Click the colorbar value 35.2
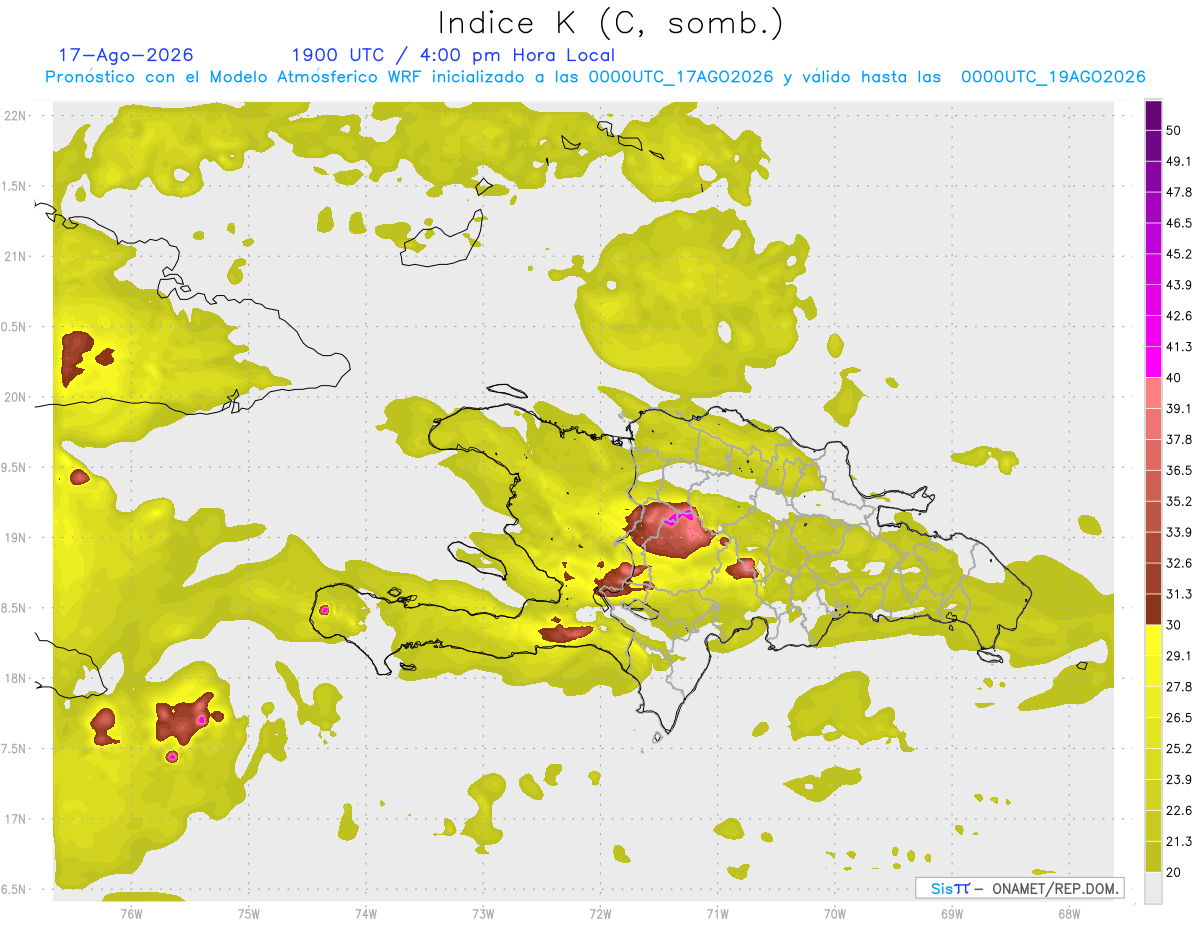 [1181, 501]
